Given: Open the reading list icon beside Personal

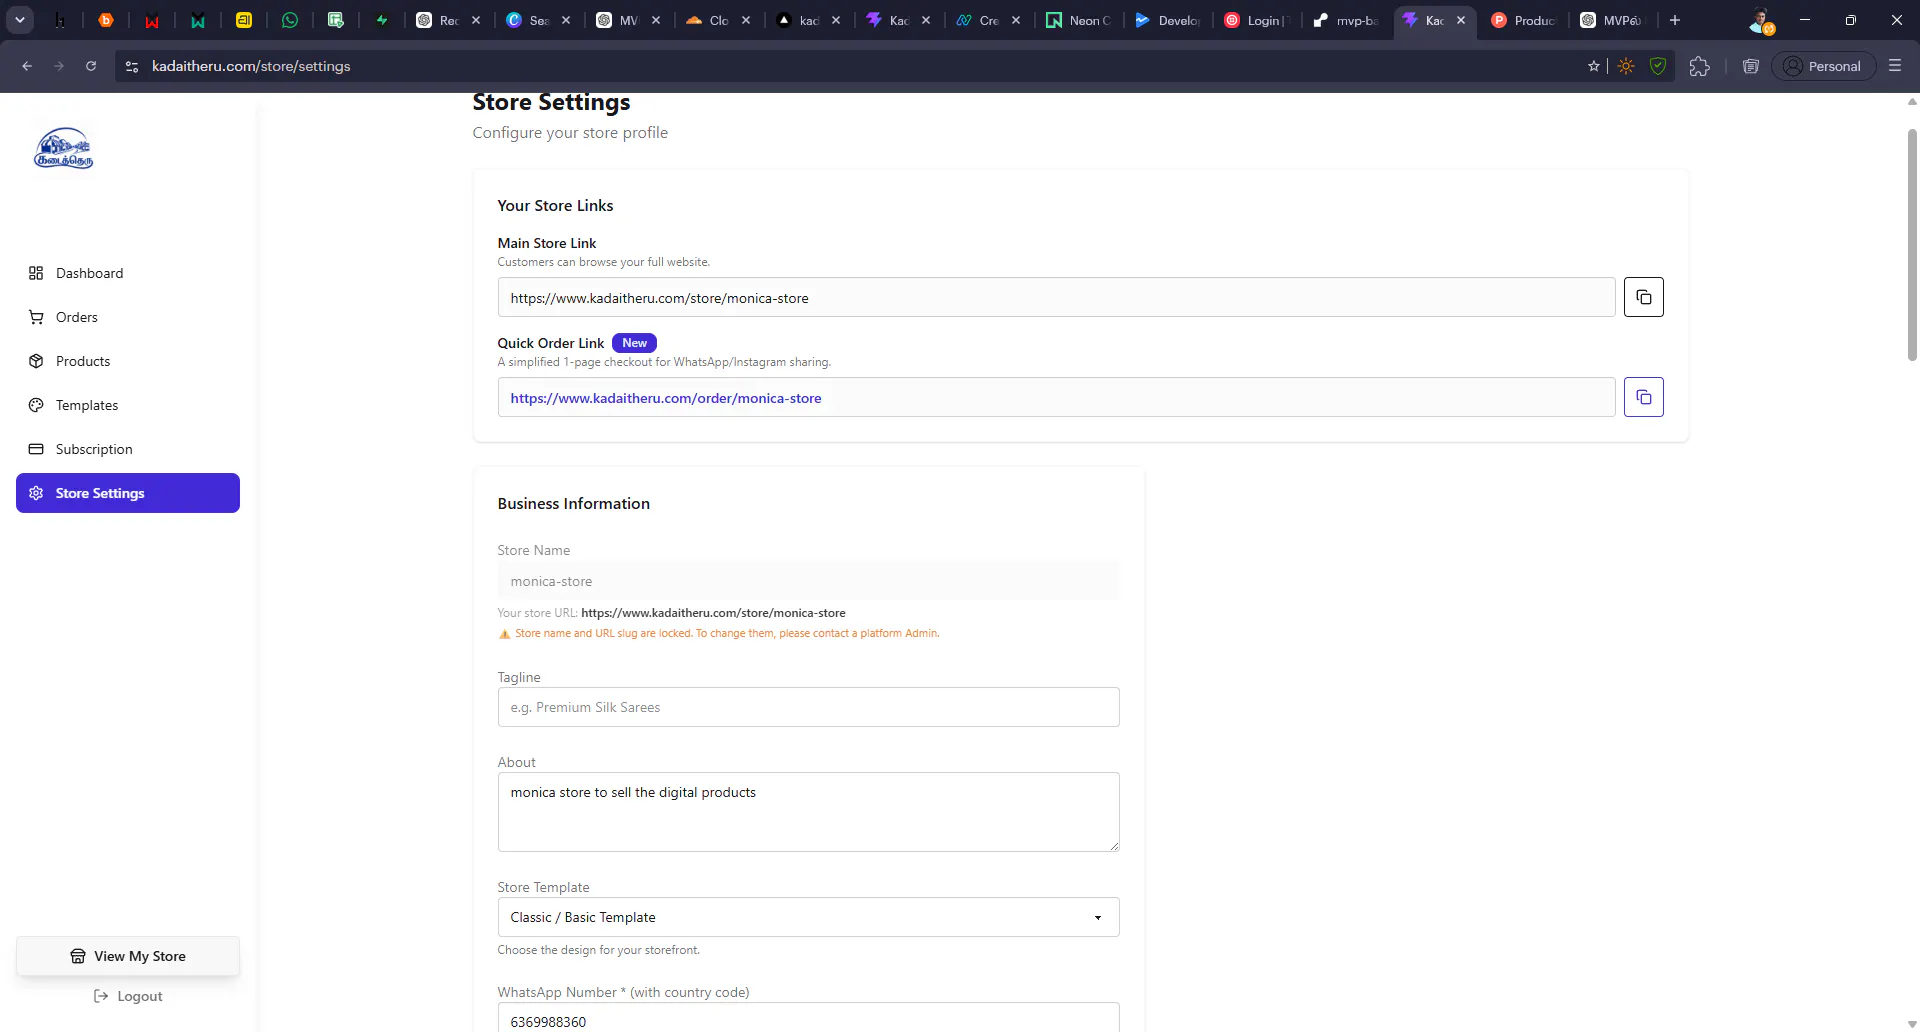Looking at the screenshot, I should (1750, 66).
